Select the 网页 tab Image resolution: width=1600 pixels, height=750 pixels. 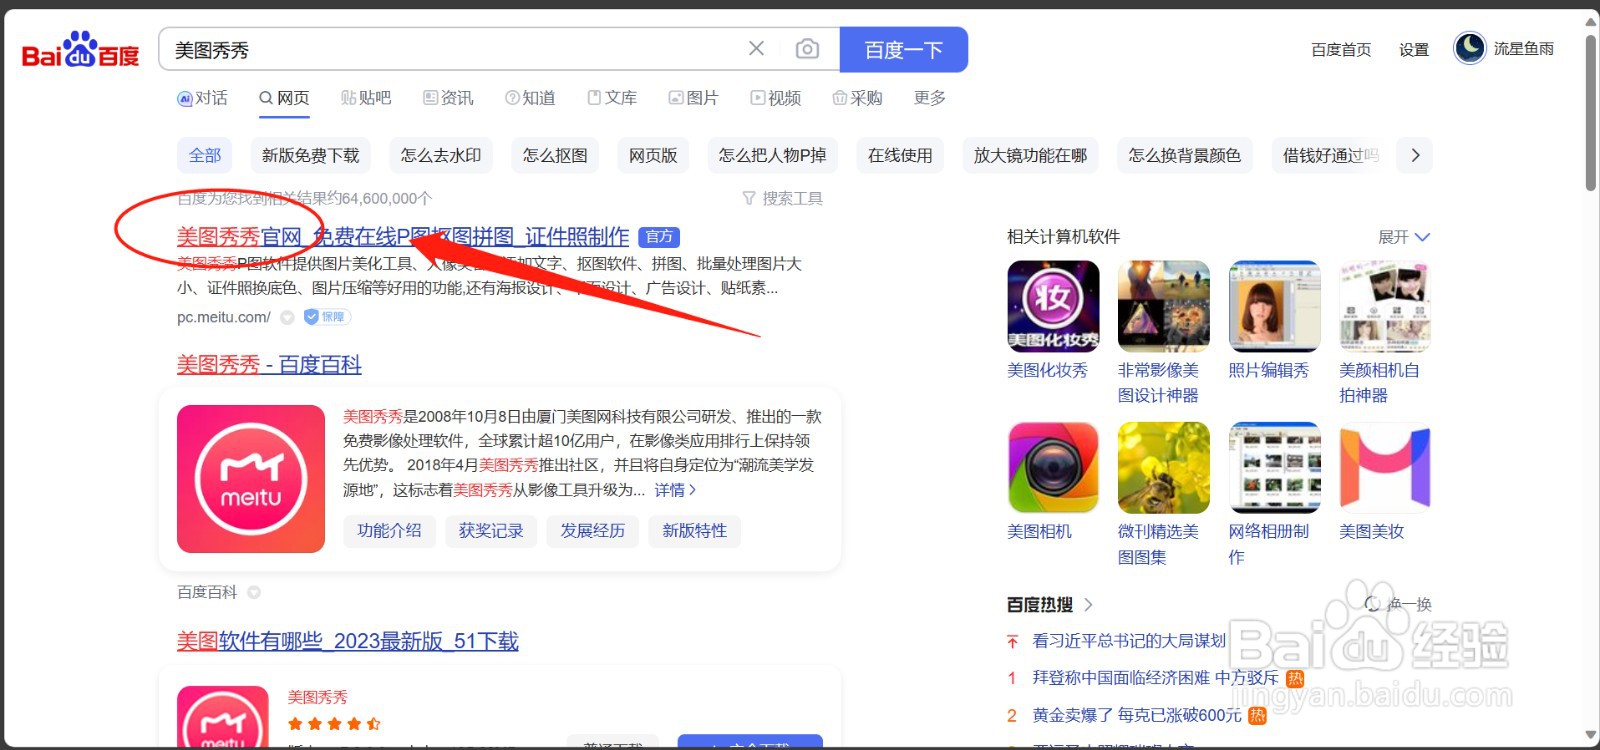point(284,98)
